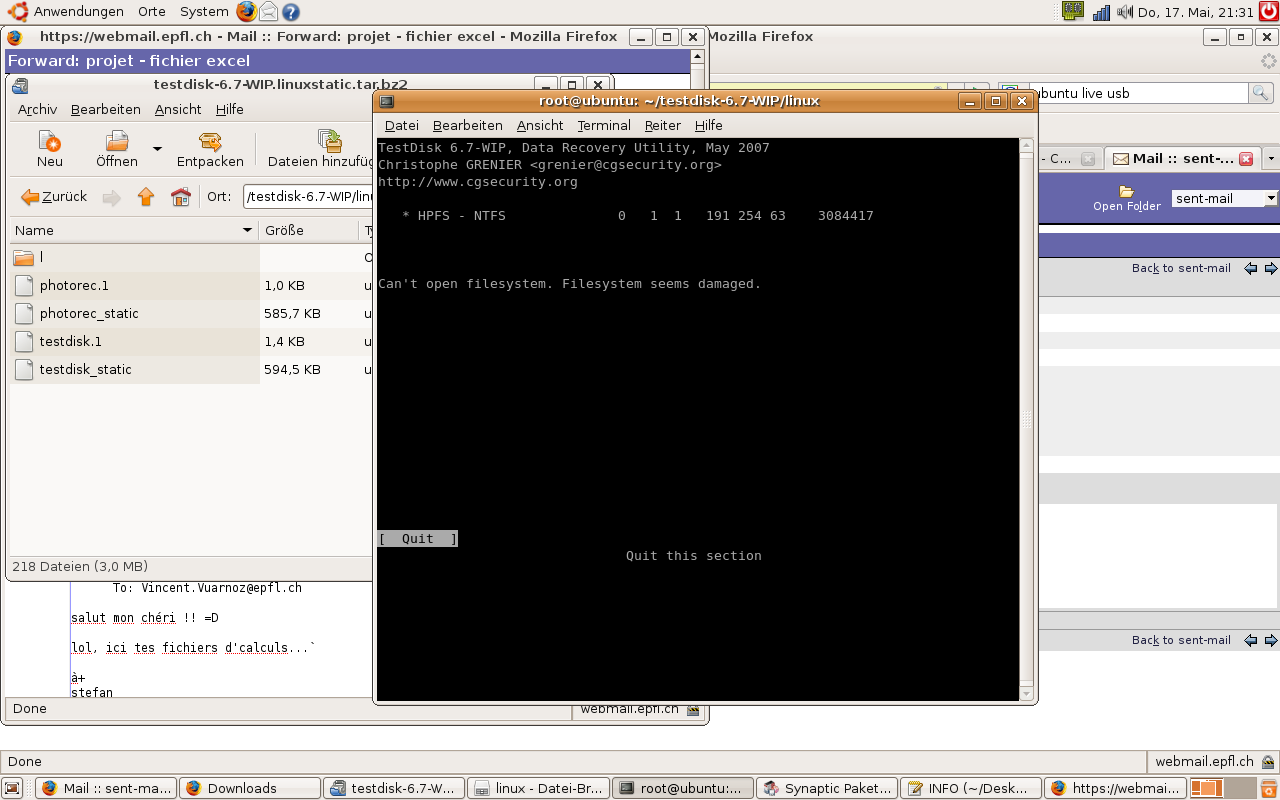This screenshot has width=1280, height=800.
Task: Click the volume speaker icon
Action: point(1125,12)
